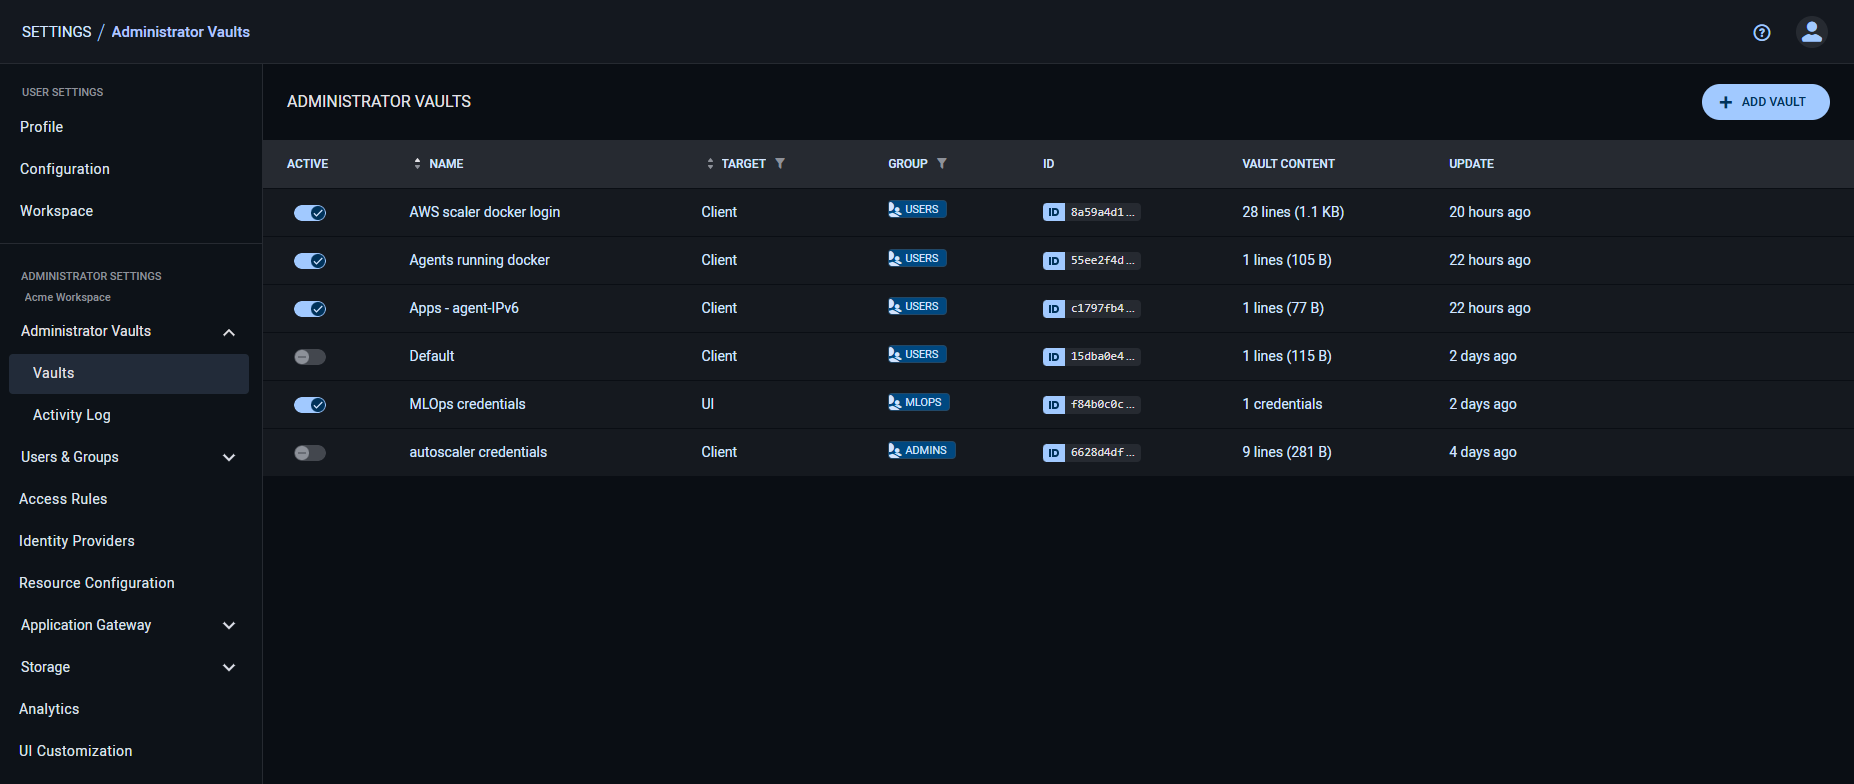Expand the Users & Groups section

click(x=229, y=458)
